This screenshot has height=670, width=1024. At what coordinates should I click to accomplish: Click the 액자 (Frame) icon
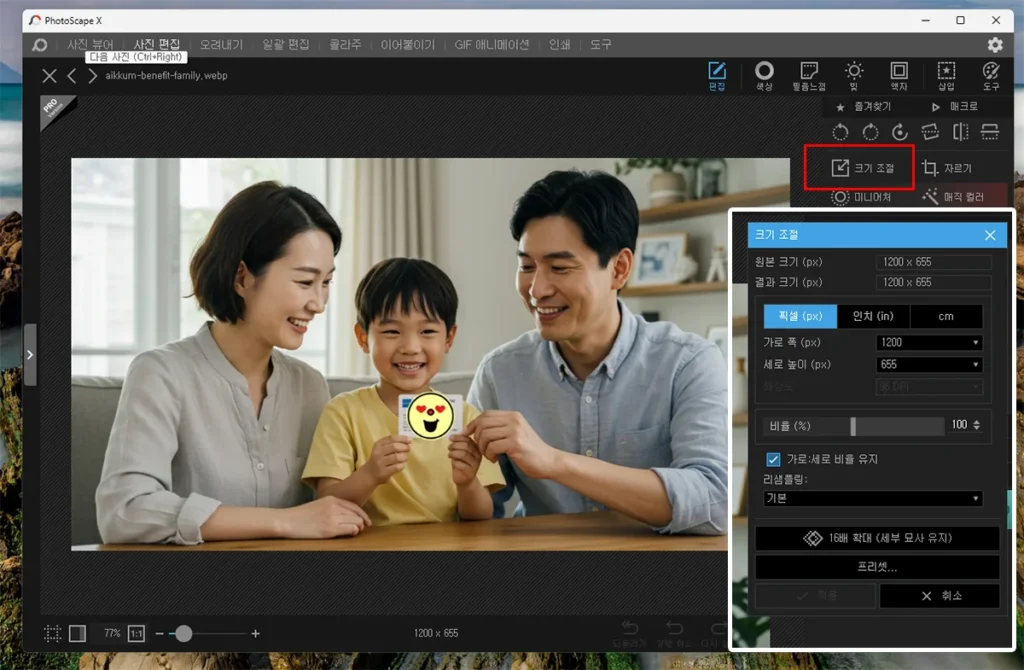point(899,75)
